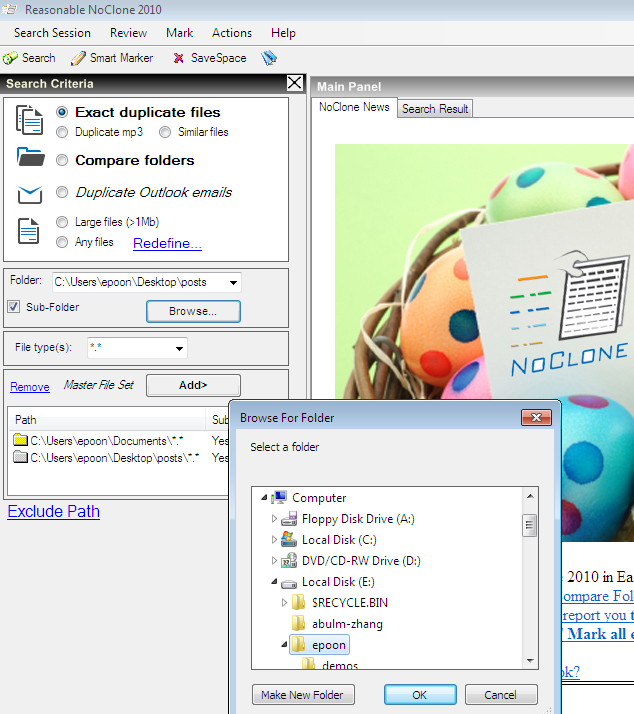Click the Add> button
This screenshot has height=714, width=634.
193,385
